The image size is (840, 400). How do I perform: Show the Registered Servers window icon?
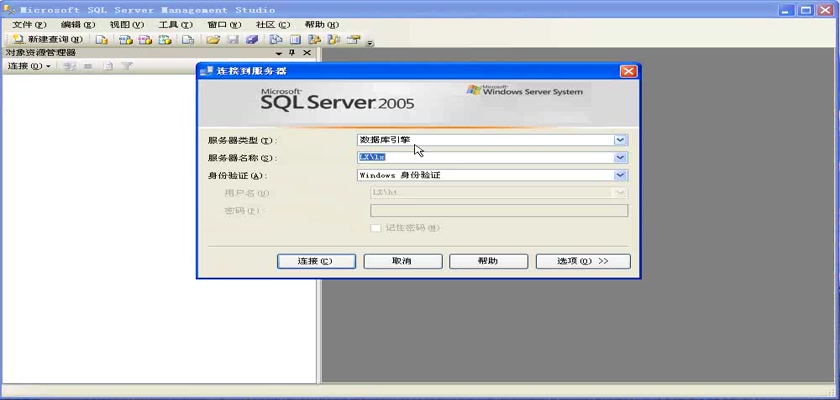tap(276, 40)
